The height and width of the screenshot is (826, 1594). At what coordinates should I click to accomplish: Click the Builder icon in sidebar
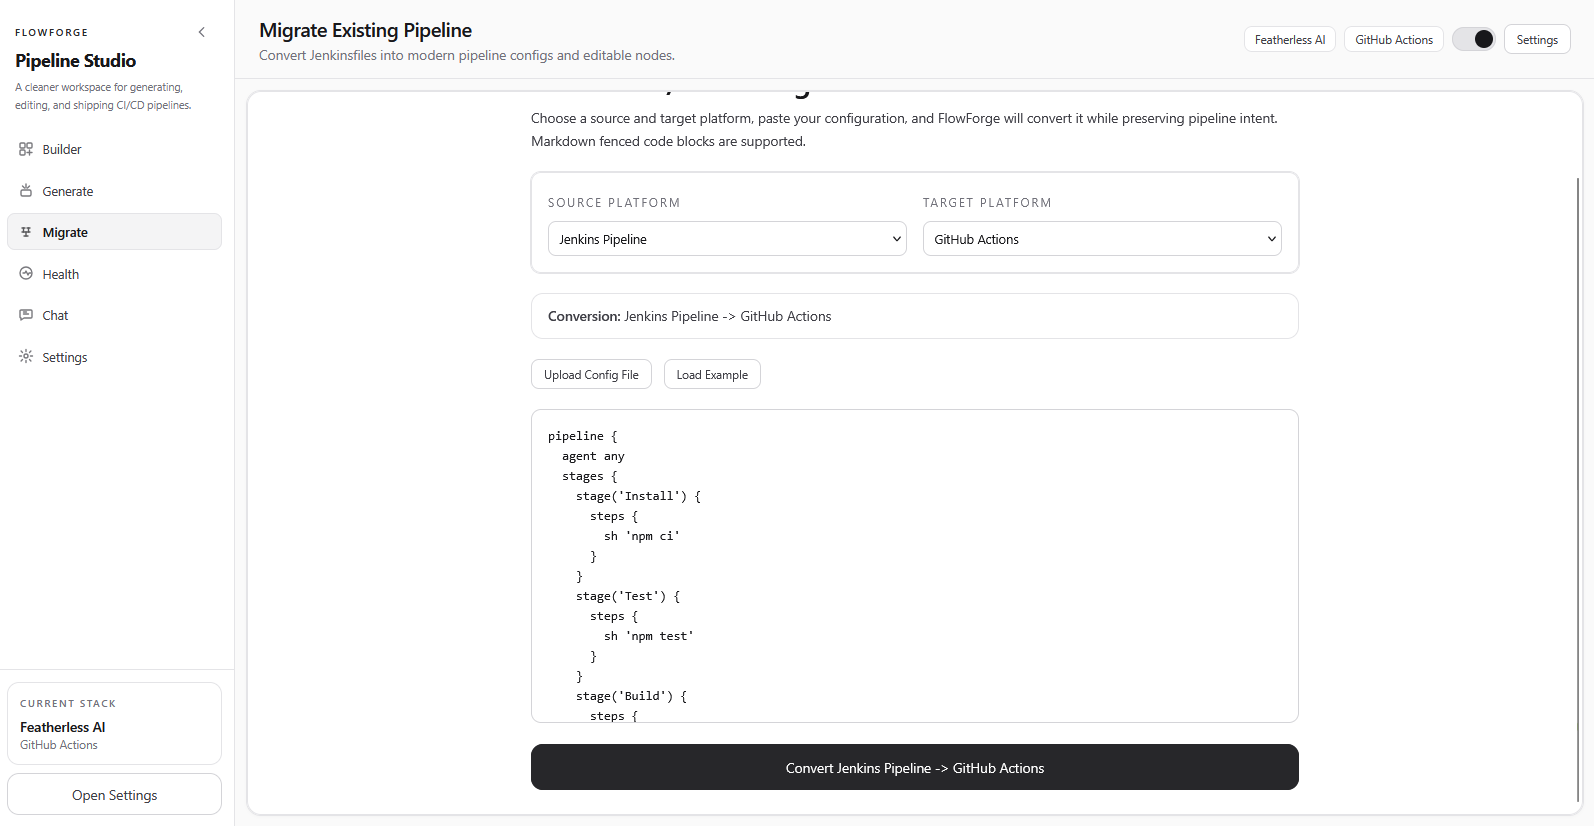click(x=26, y=149)
